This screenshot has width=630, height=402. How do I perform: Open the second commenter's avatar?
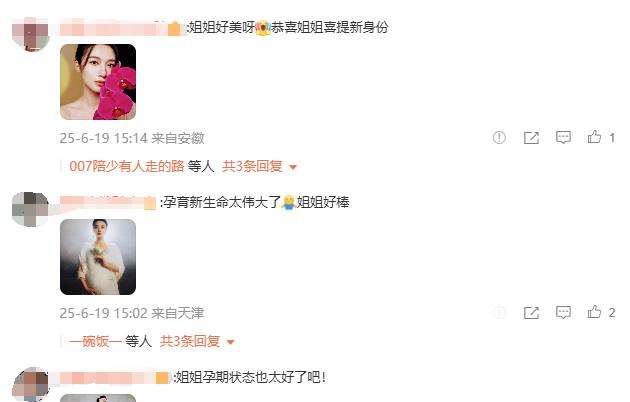pos(30,209)
